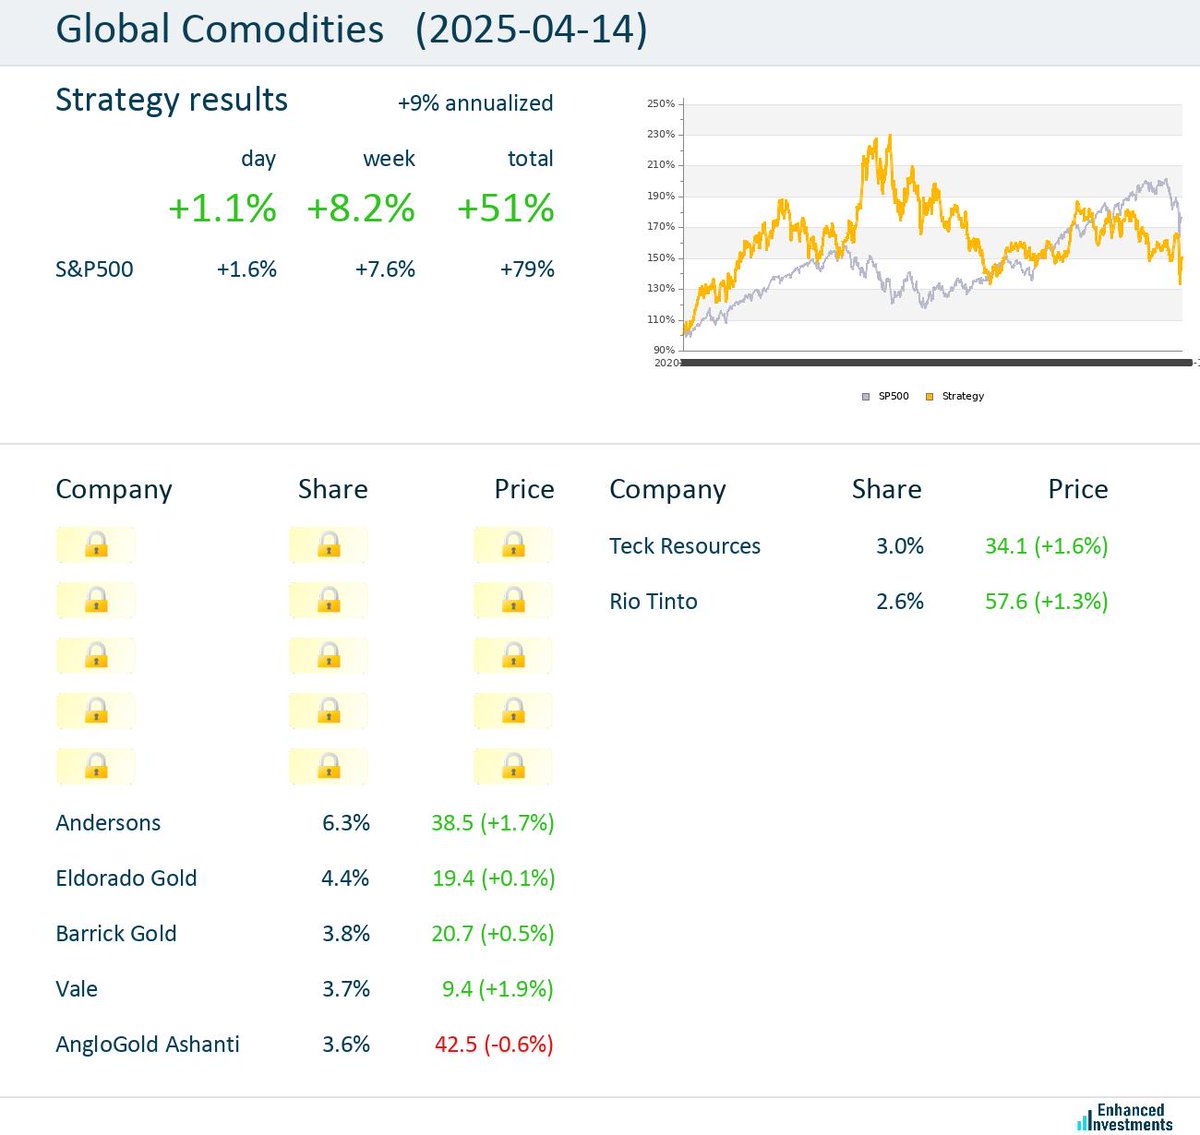
Task: Click strategy total return +51%
Action: pyautogui.click(x=505, y=208)
